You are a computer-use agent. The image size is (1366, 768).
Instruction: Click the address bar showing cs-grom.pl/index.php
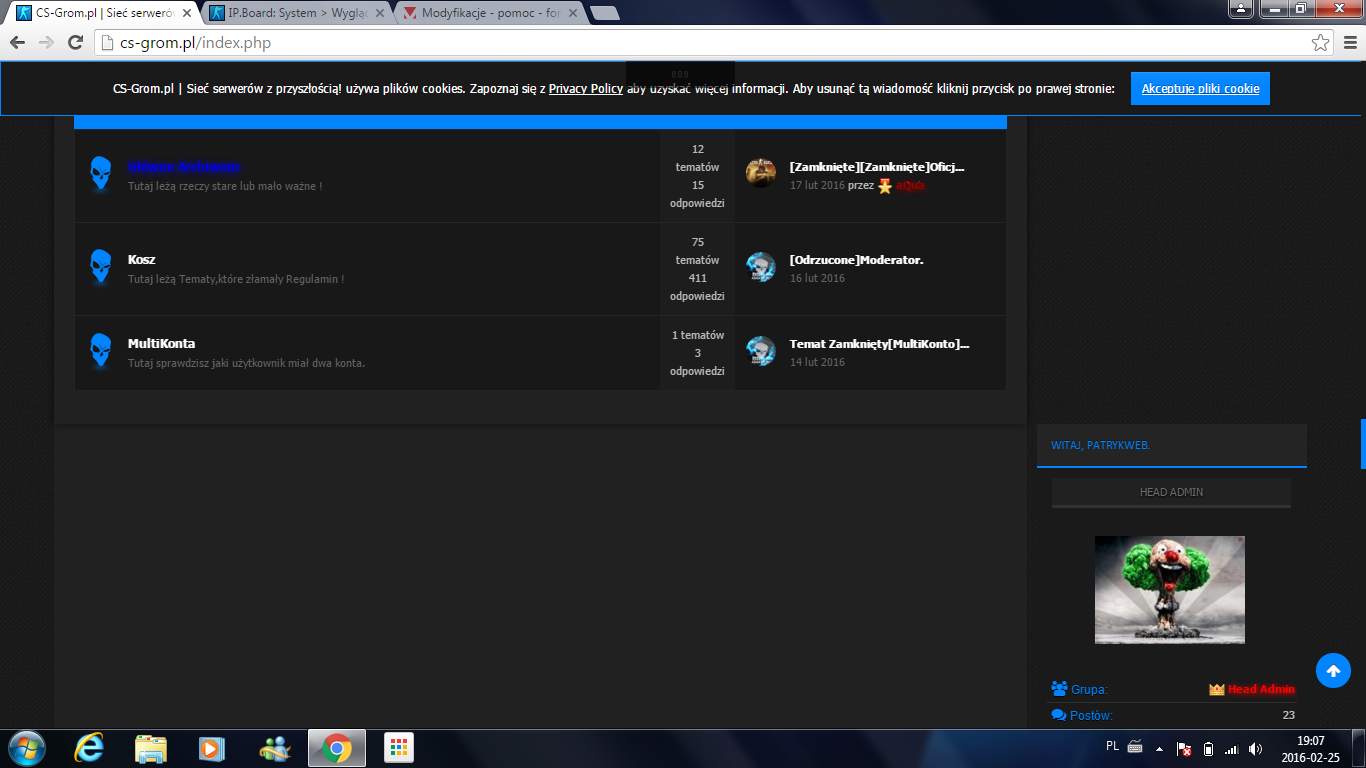click(700, 43)
